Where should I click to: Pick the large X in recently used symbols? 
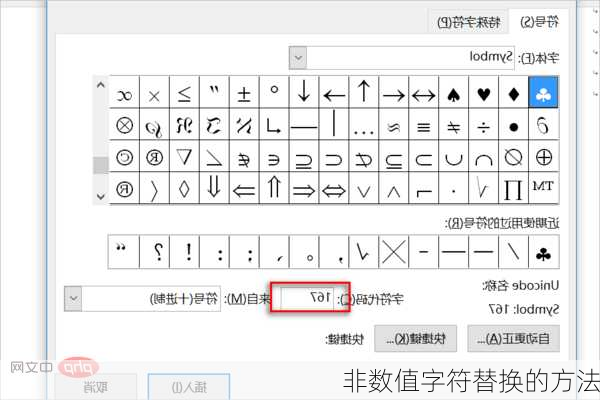[394, 252]
